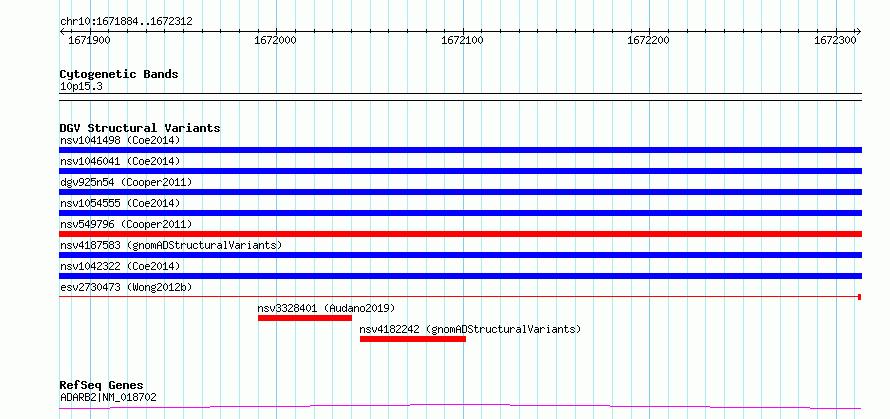The height and width of the screenshot is (419, 890).
Task: Open variant label nsv1042322 (Coe2014)
Action: point(120,266)
